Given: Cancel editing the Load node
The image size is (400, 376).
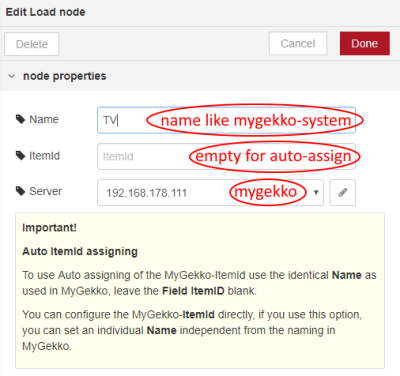Looking at the screenshot, I should 298,43.
